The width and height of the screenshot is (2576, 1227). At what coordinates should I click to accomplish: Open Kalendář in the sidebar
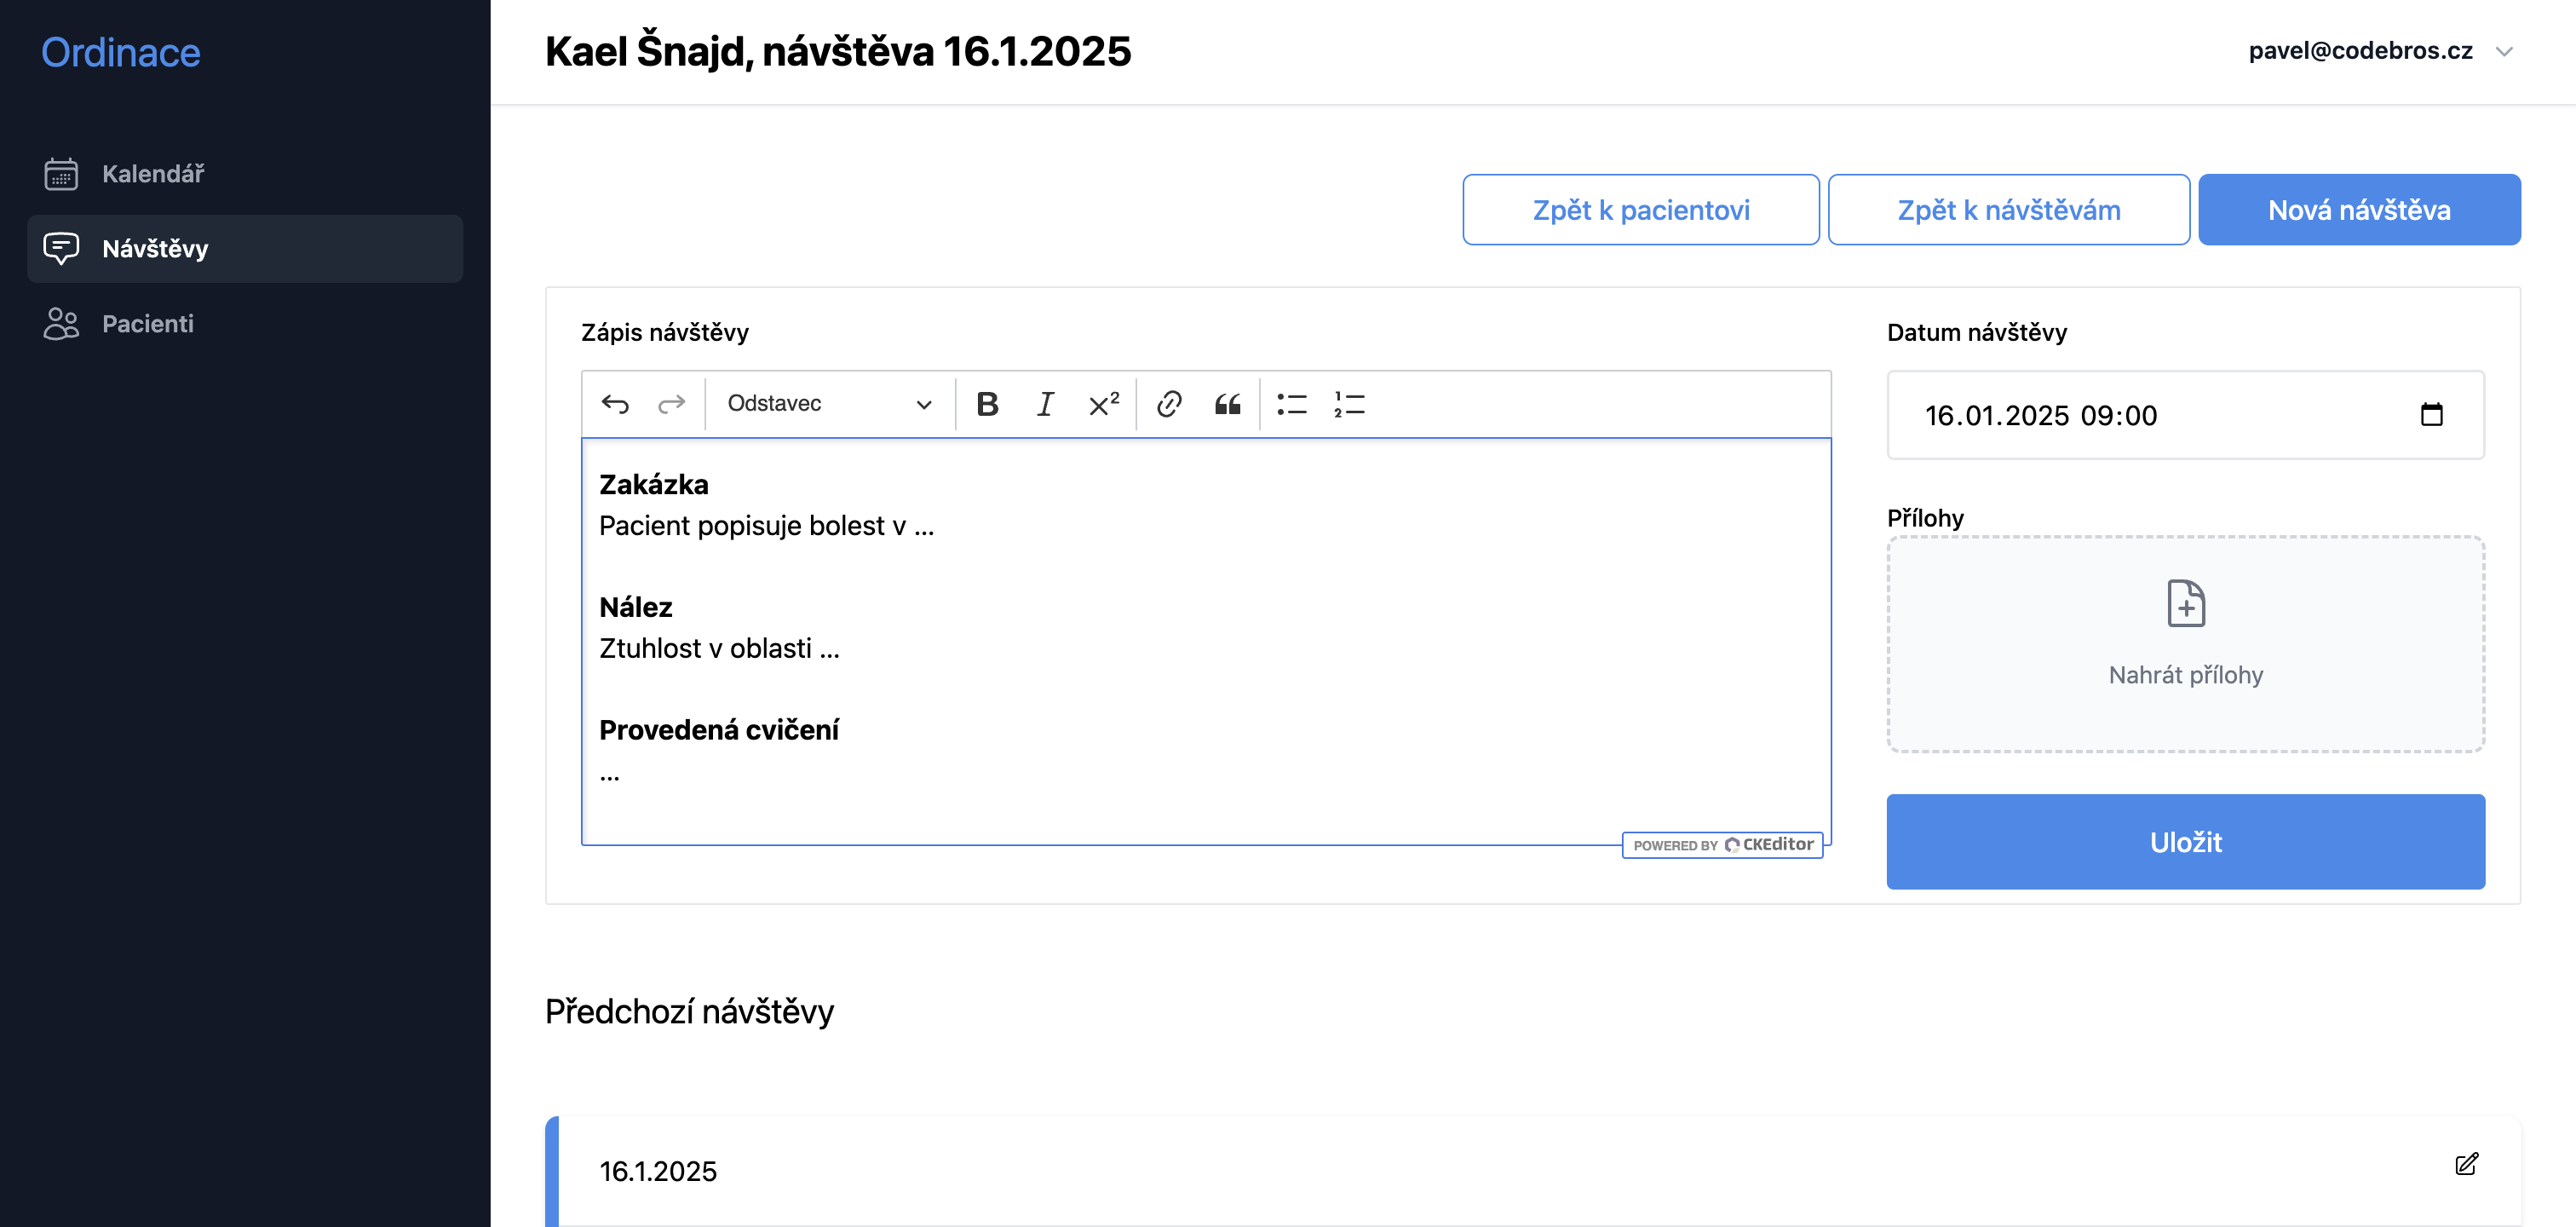[x=153, y=174]
